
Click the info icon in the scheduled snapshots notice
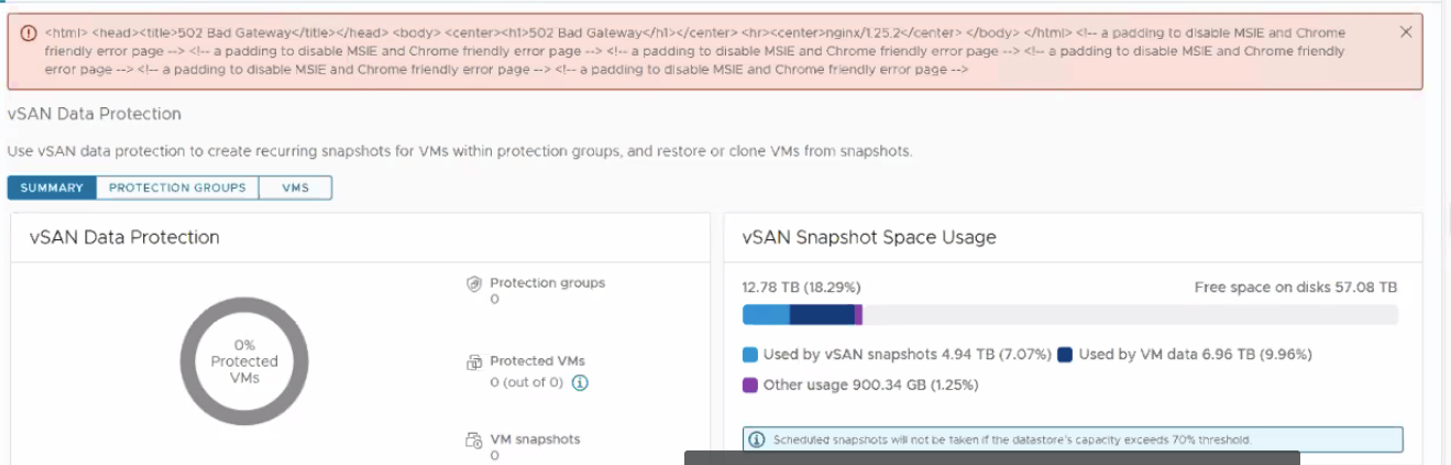(x=757, y=440)
